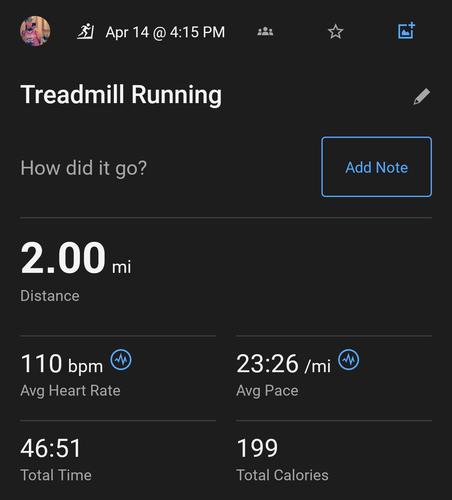The width and height of the screenshot is (452, 500).
Task: Select the 199 total calories value
Action: point(257,448)
